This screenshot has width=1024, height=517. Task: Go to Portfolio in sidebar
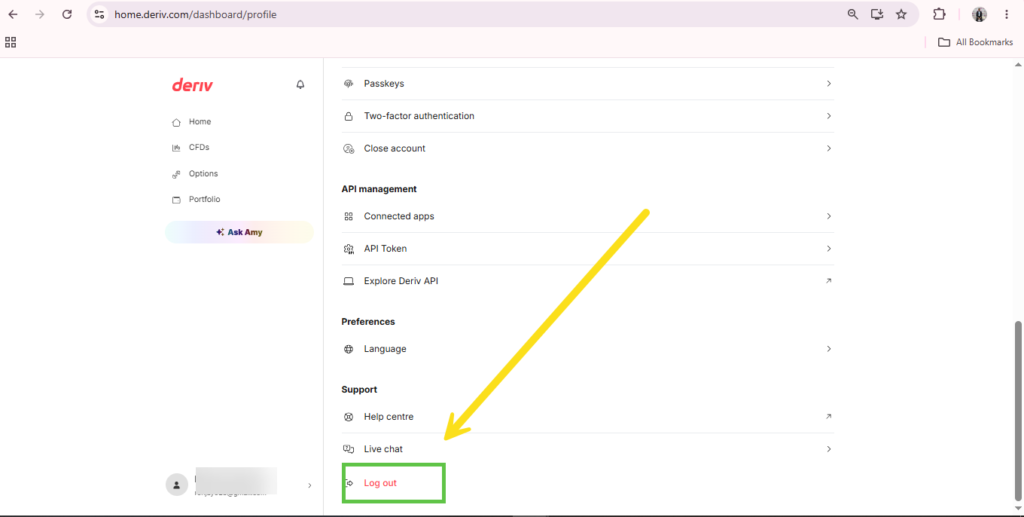point(204,200)
